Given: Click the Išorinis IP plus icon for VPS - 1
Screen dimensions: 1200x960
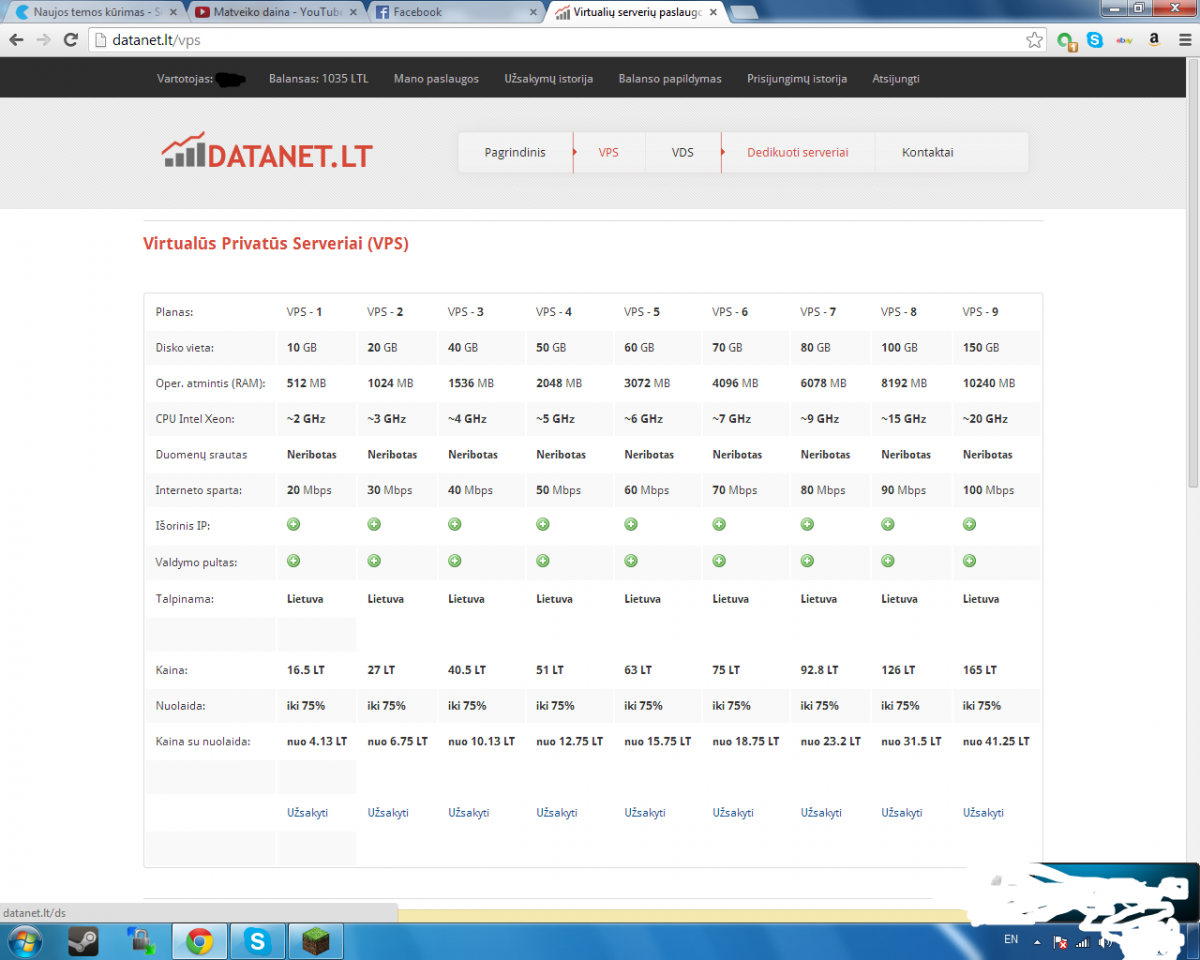Looking at the screenshot, I should pos(293,524).
